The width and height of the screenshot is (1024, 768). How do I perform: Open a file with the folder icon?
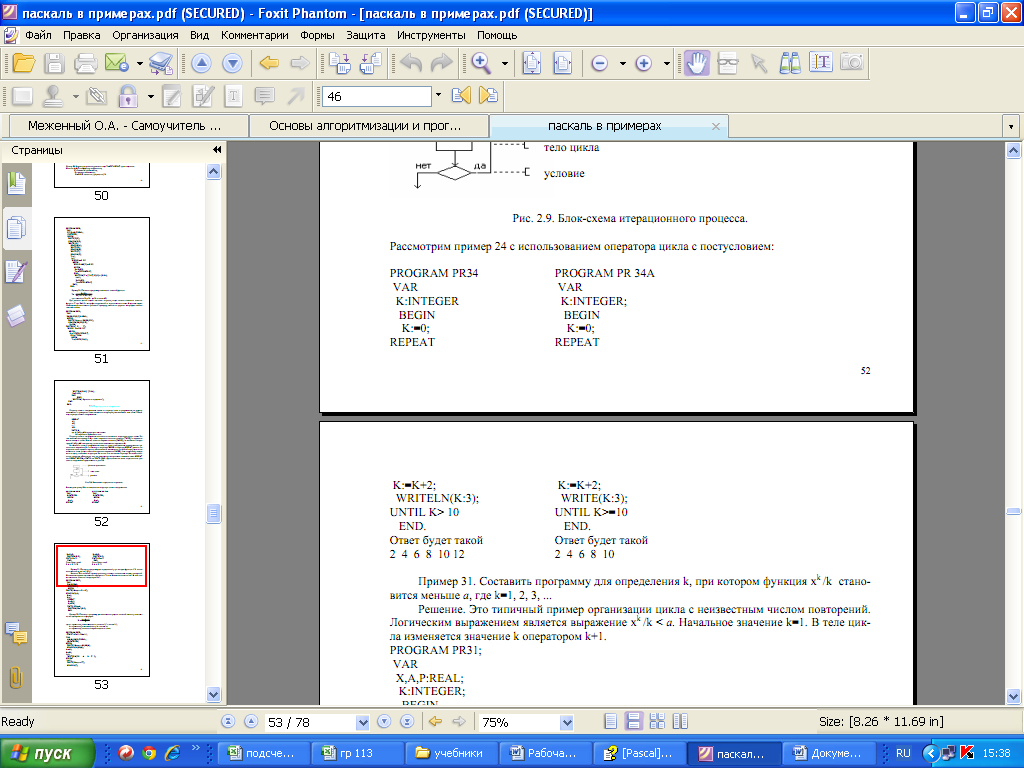click(24, 63)
